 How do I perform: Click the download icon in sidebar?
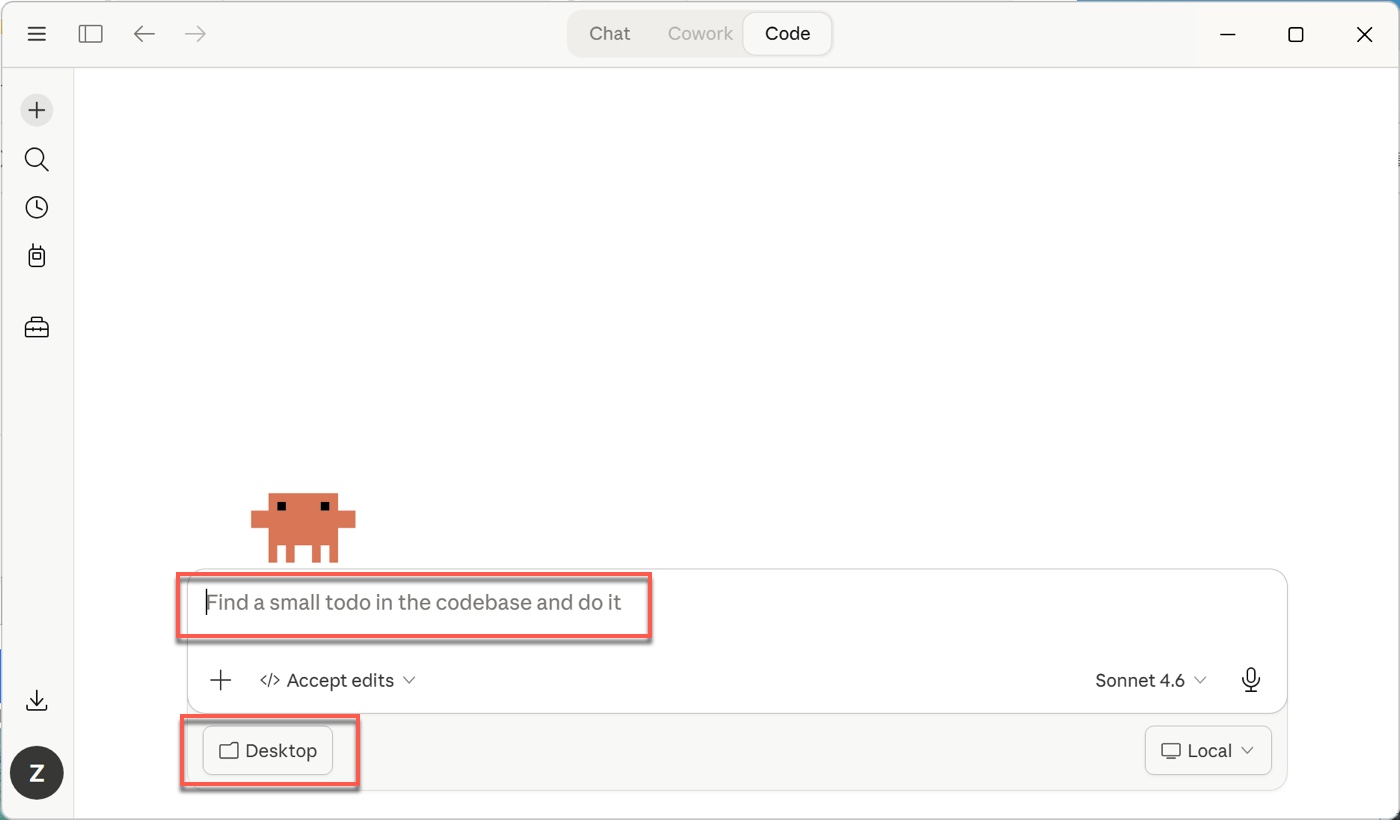pyautogui.click(x=37, y=700)
